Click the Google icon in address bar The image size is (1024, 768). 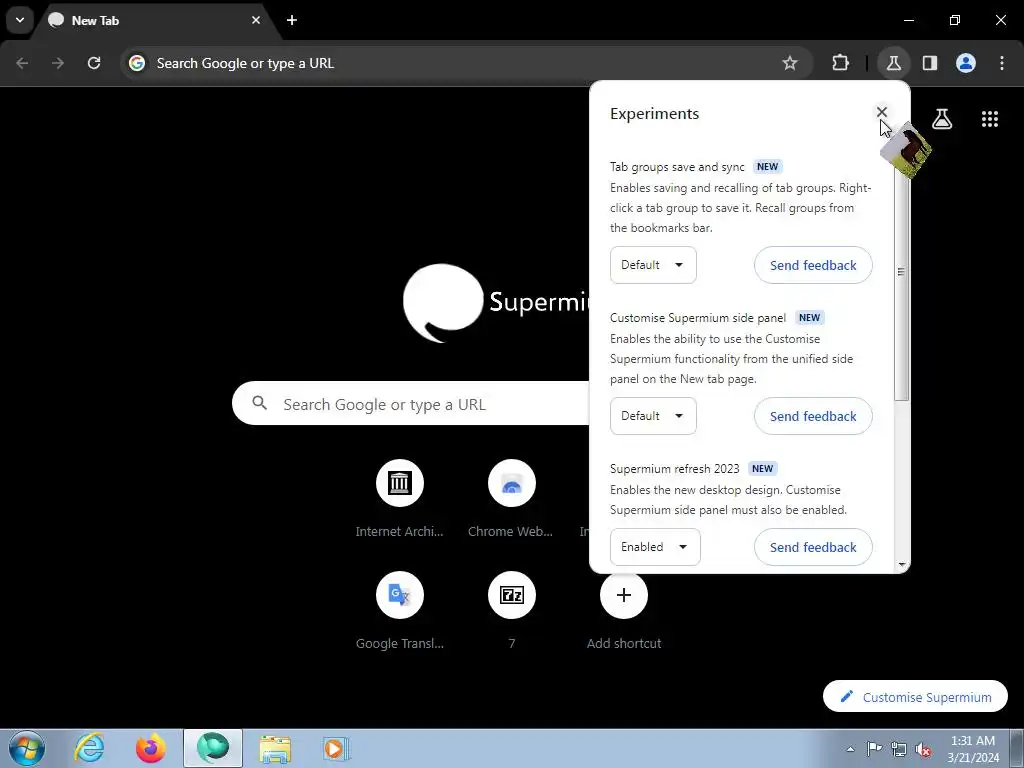137,63
